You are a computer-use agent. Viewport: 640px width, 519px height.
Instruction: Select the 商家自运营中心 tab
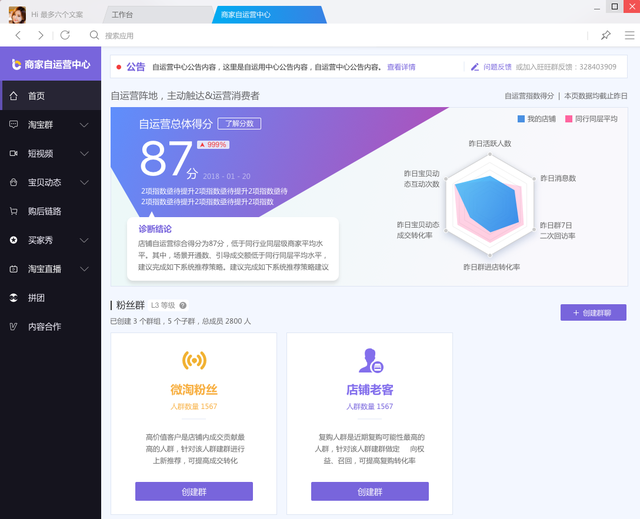[269, 15]
